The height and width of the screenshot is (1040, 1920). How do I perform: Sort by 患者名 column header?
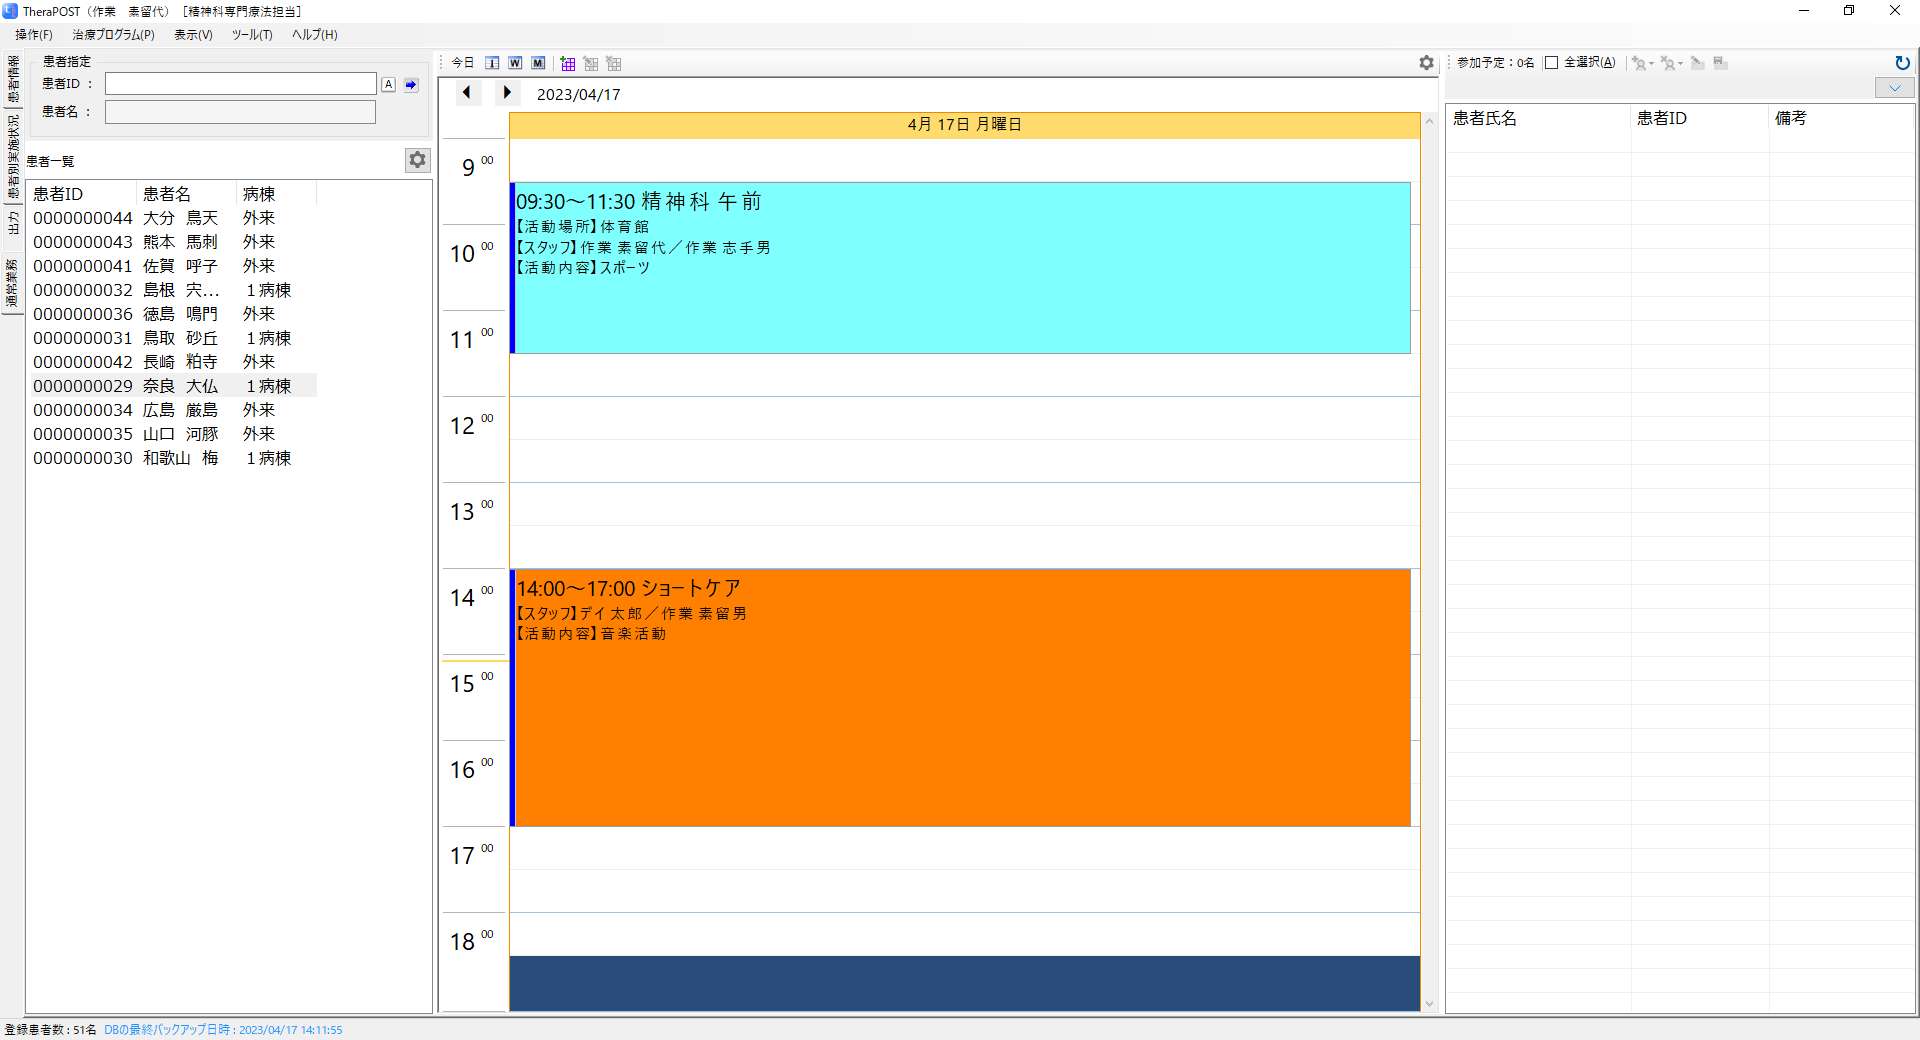(186, 194)
